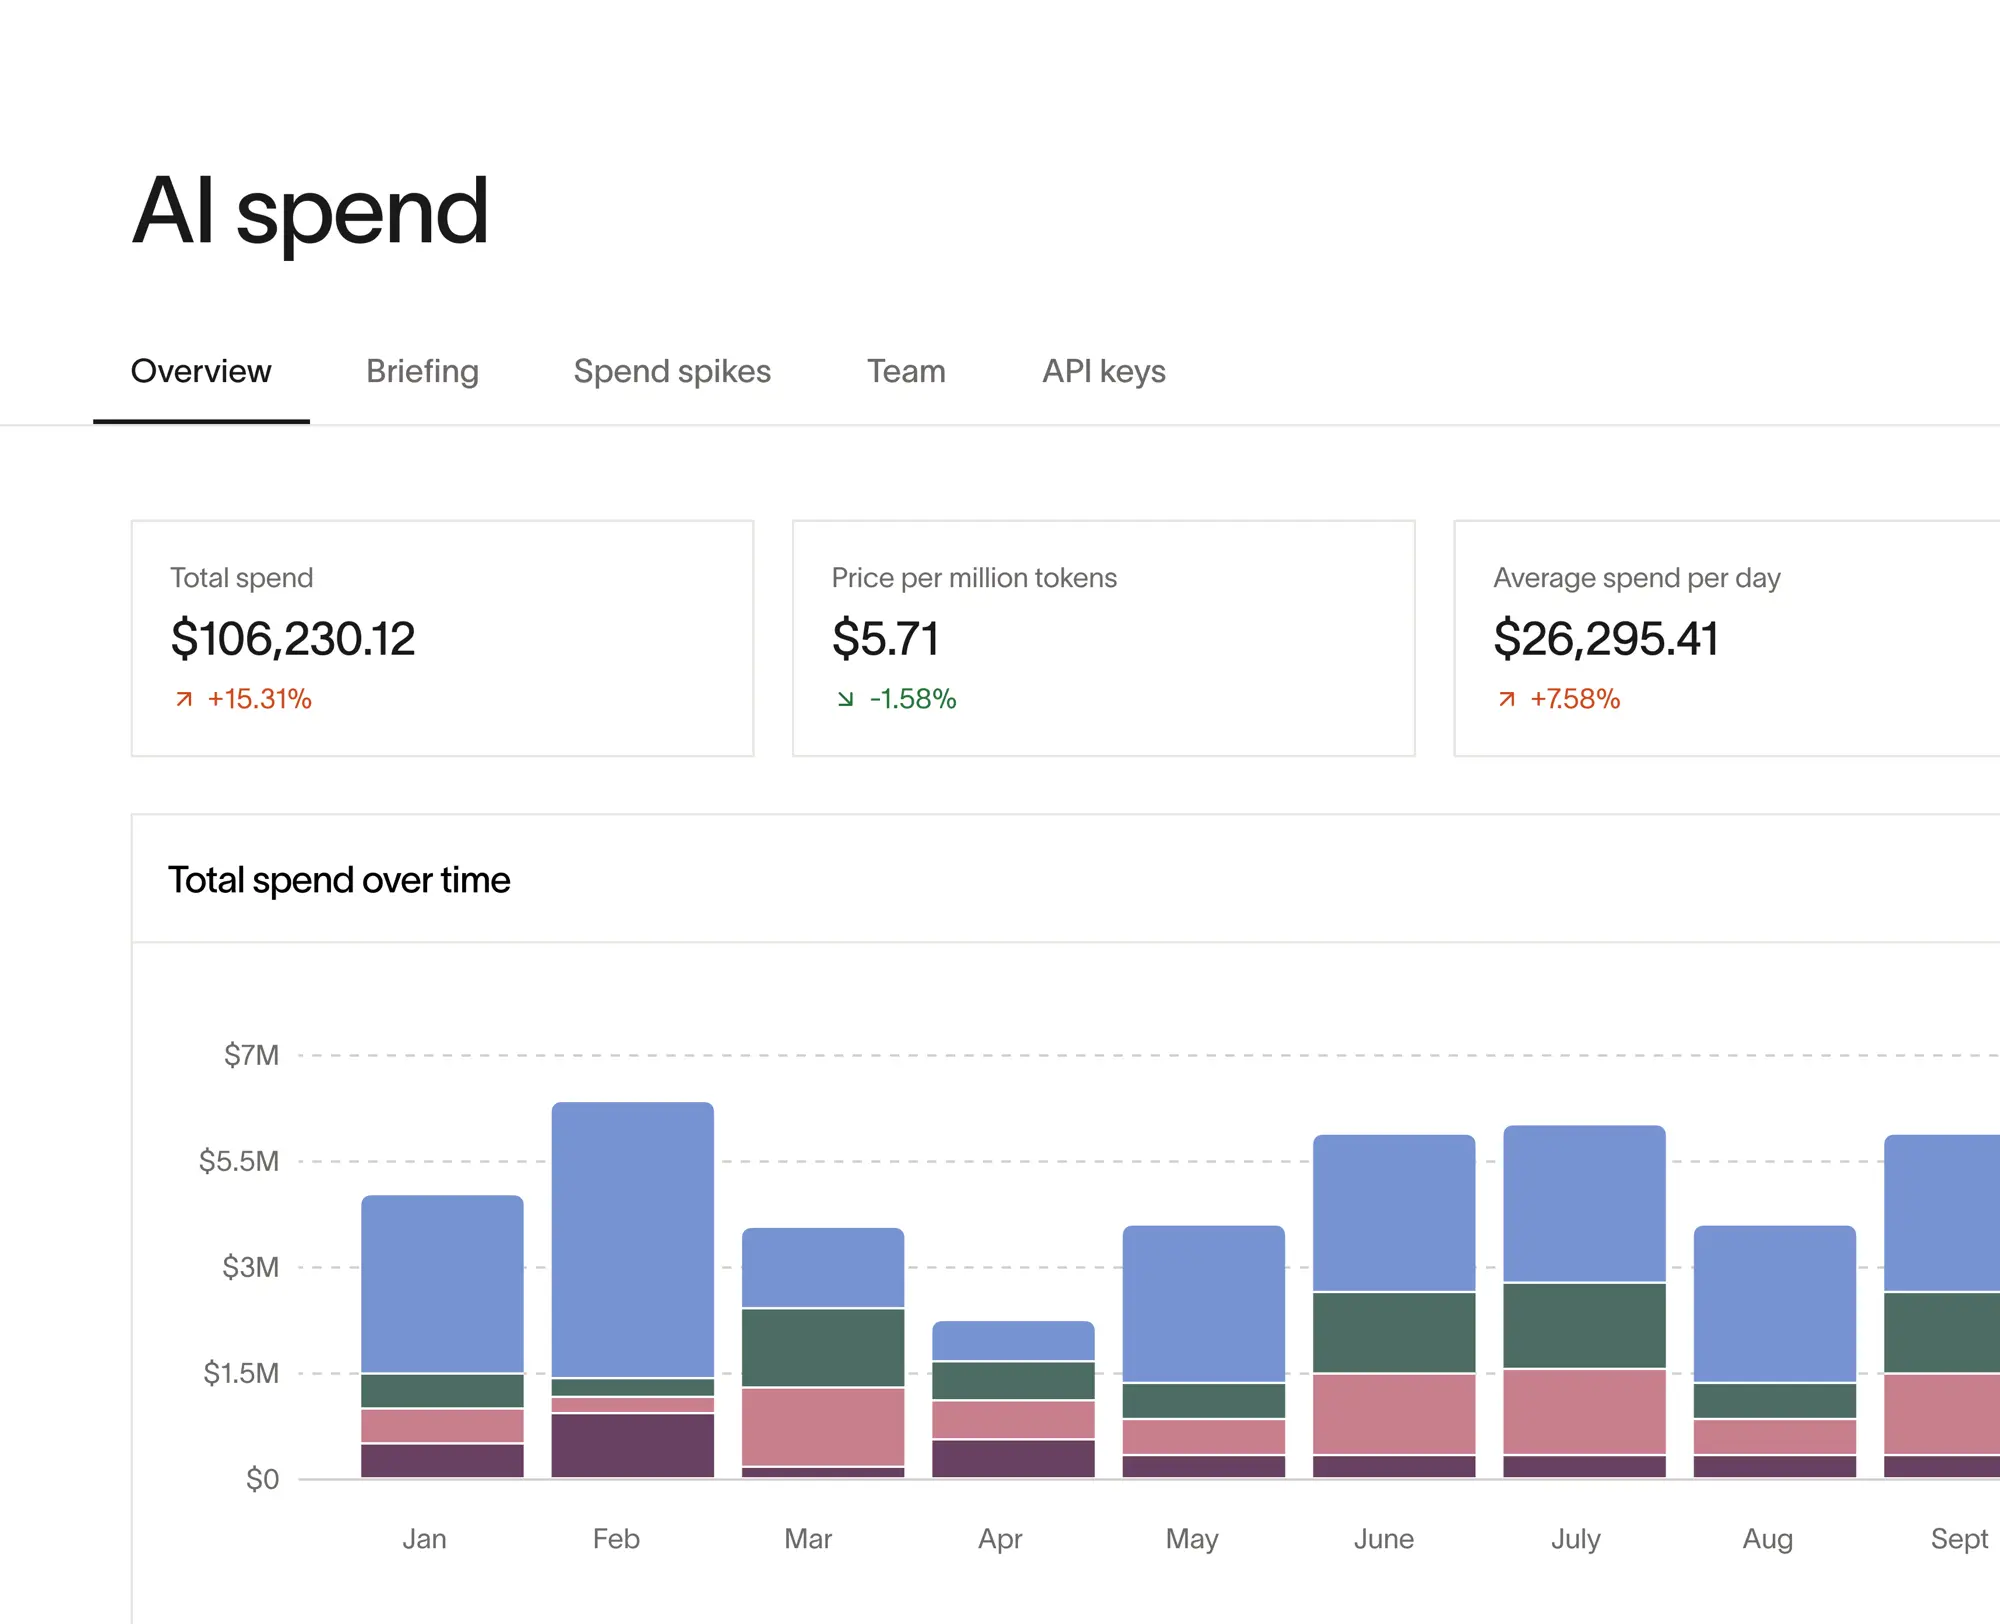Screen dimensions: 2000x1624
Task: Click the Total spend over time heading
Action: tap(339, 880)
